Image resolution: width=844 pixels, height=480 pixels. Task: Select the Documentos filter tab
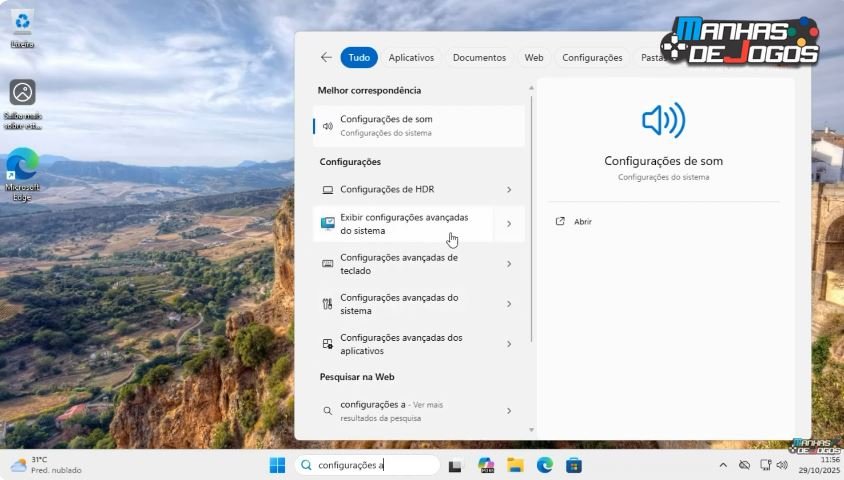[479, 58]
